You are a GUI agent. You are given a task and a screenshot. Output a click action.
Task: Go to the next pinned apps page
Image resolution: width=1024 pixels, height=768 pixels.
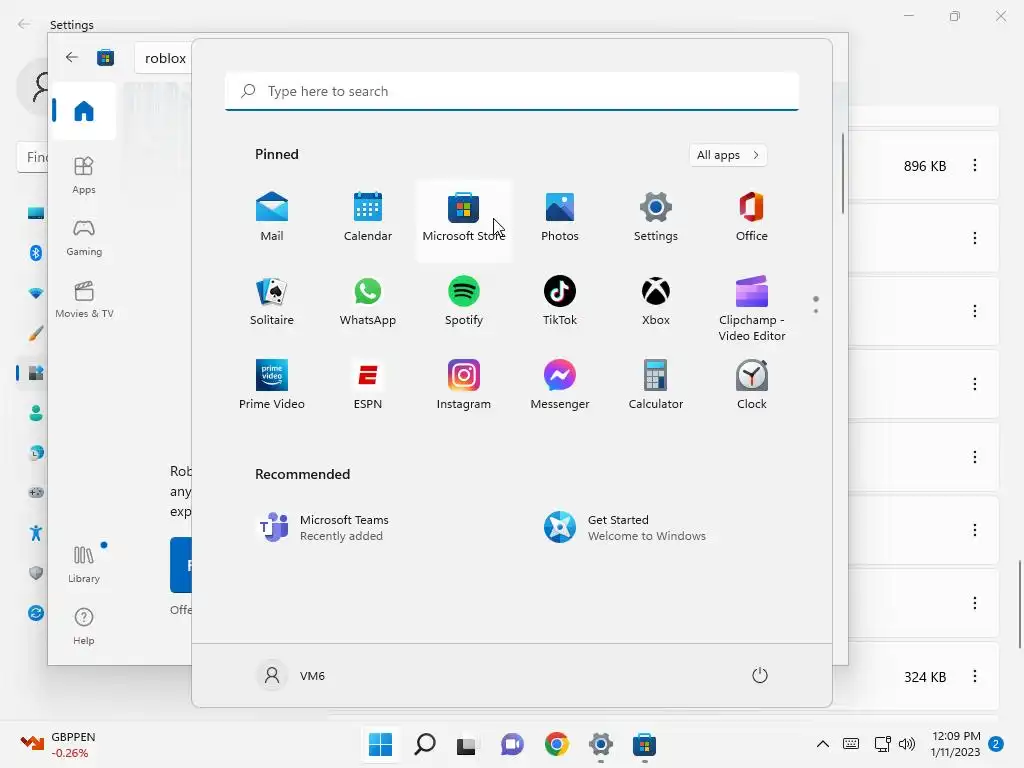[816, 311]
